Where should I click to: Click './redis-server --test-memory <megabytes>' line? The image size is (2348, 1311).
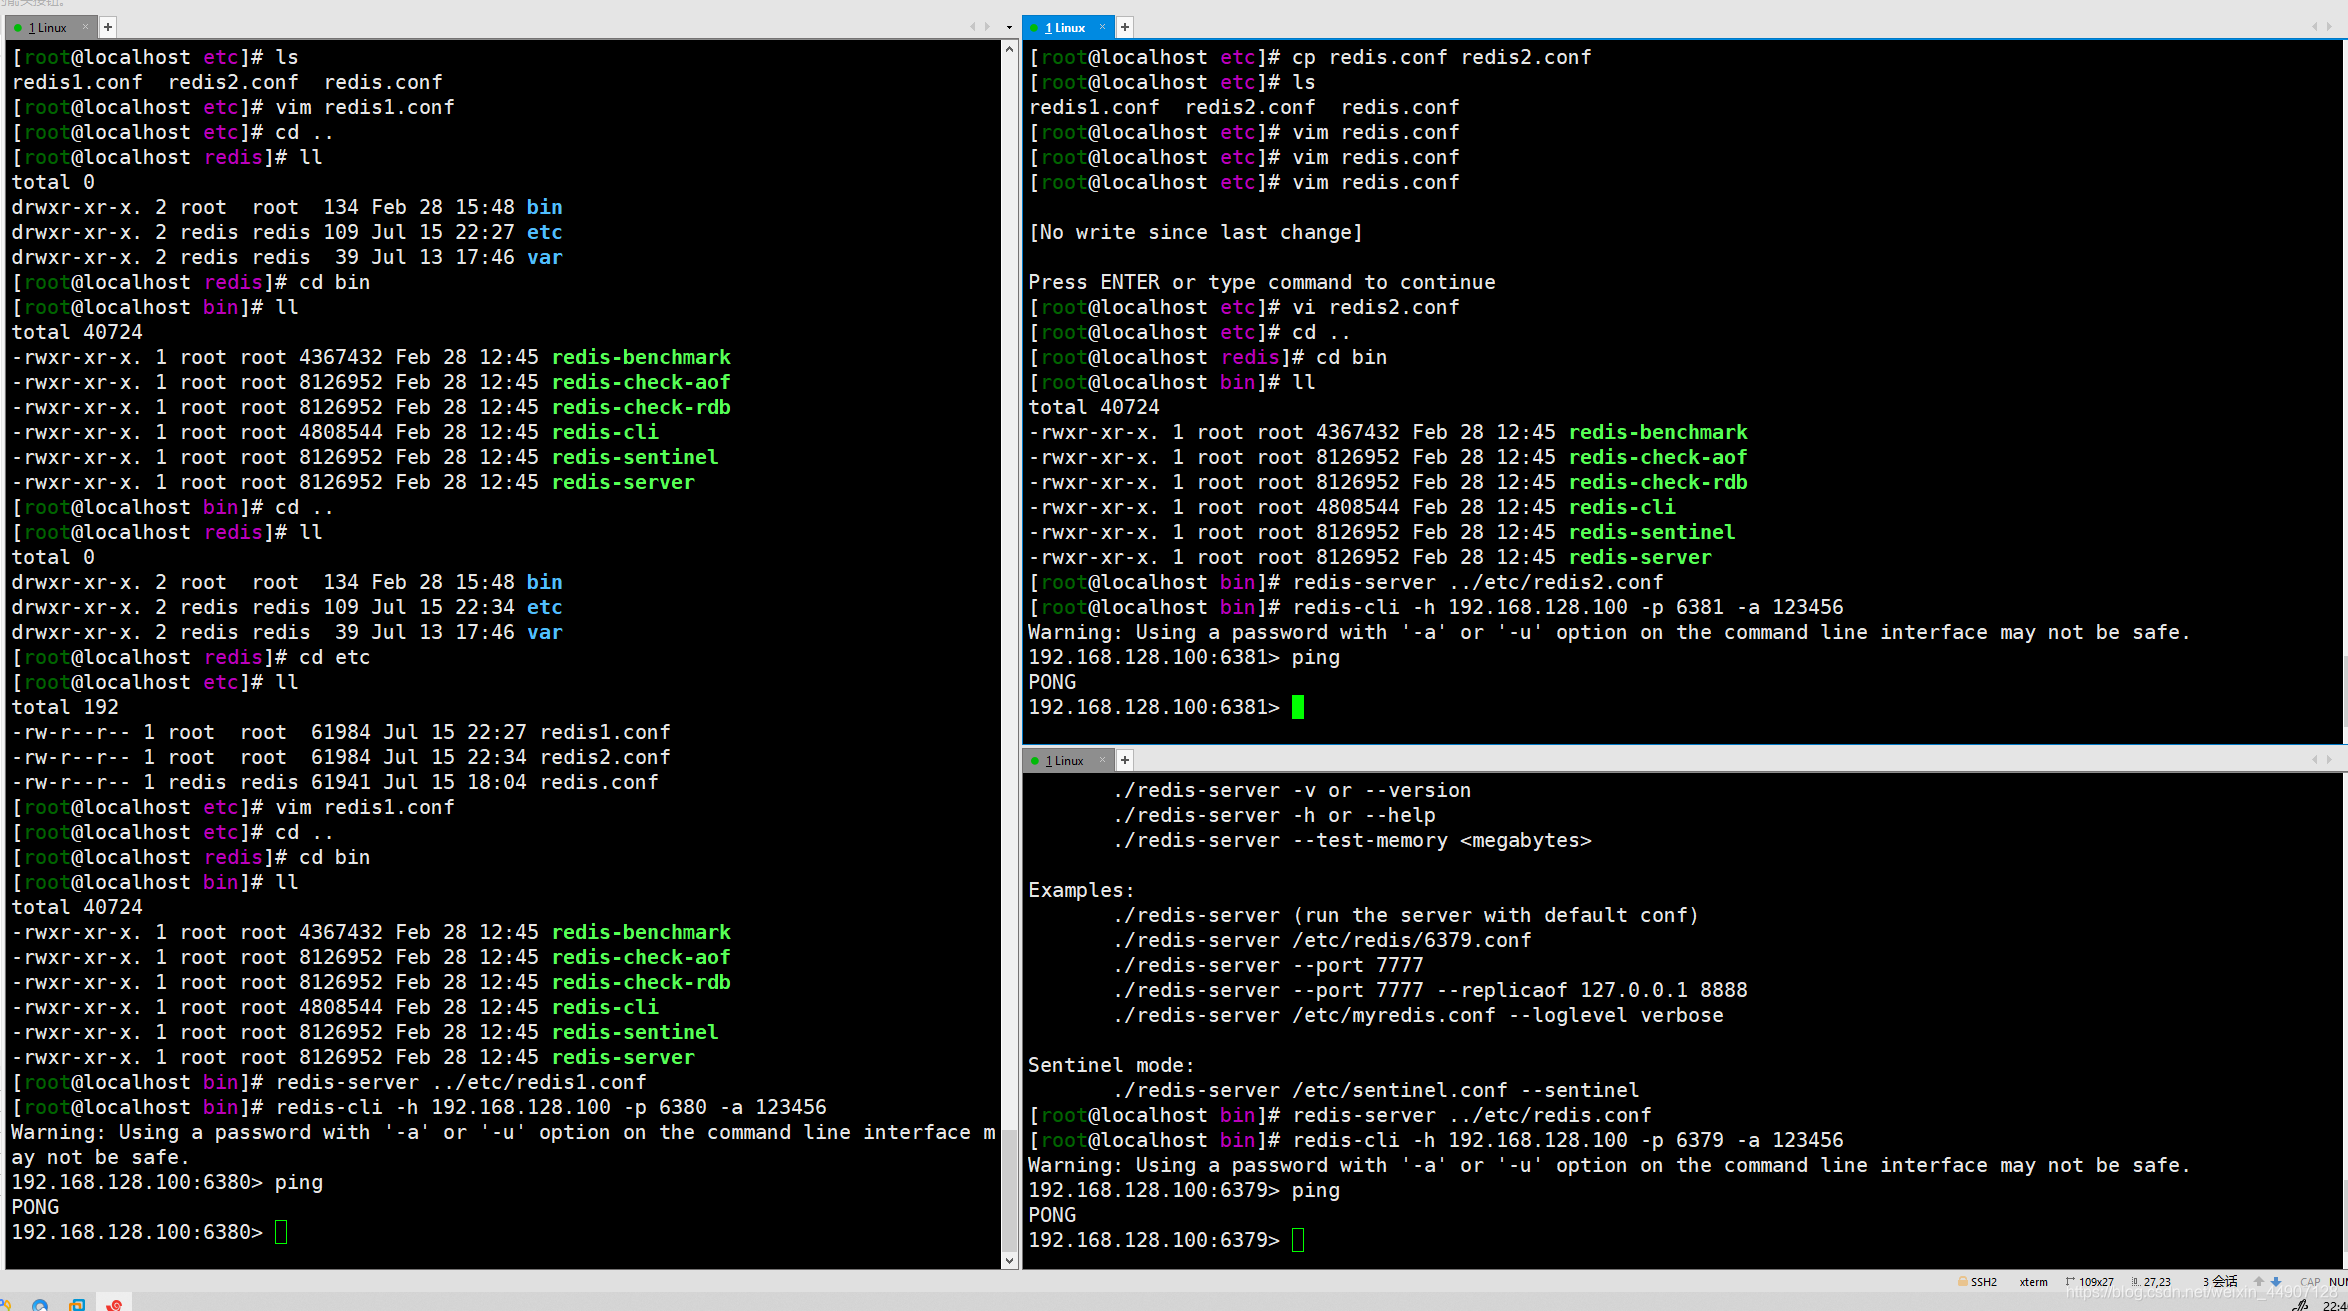(1352, 840)
